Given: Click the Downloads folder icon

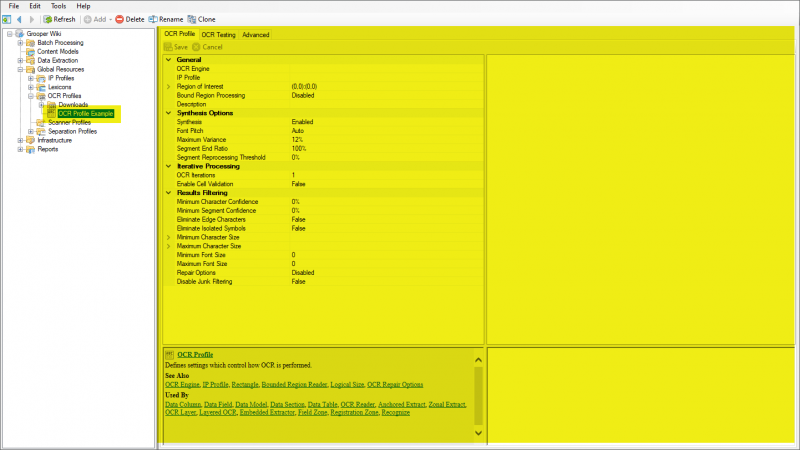Looking at the screenshot, I should coord(52,105).
